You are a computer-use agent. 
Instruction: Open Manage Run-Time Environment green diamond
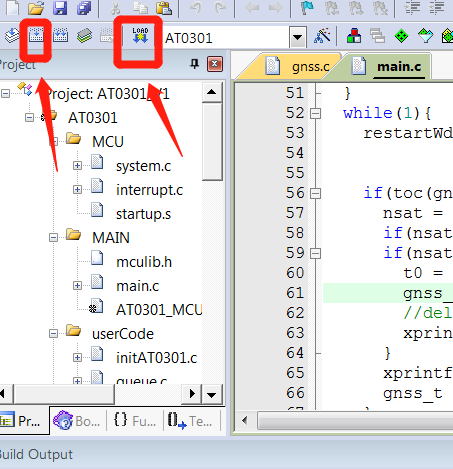pos(401,35)
